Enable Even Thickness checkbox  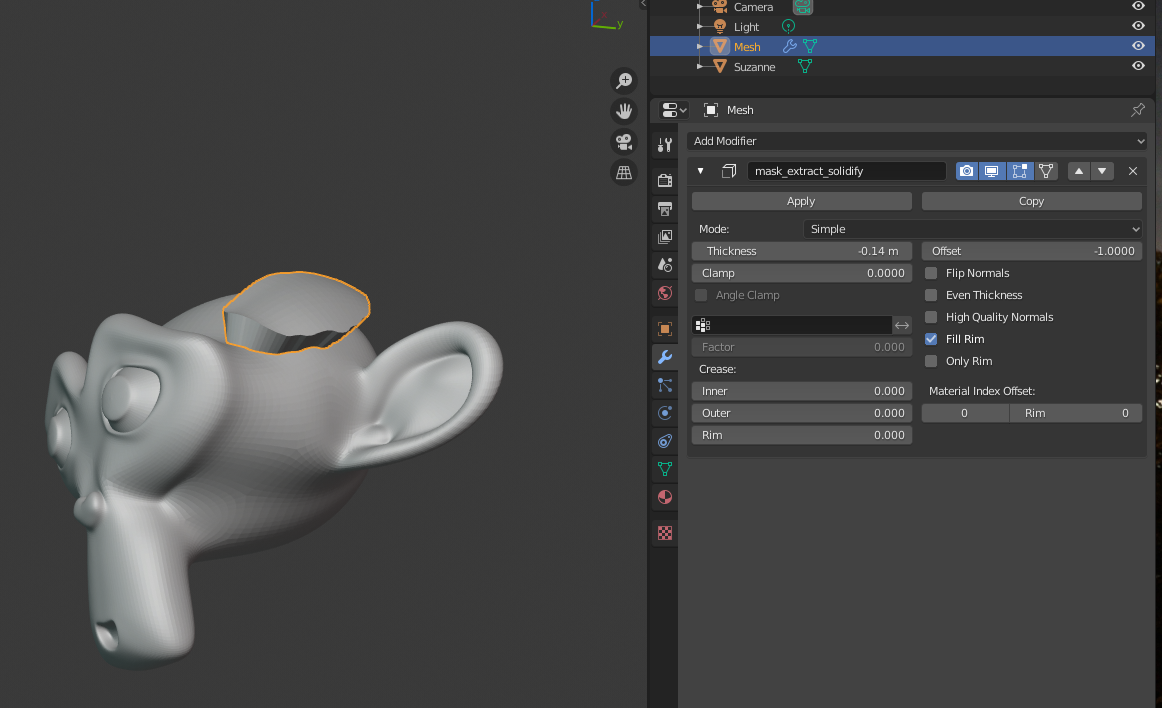point(931,295)
